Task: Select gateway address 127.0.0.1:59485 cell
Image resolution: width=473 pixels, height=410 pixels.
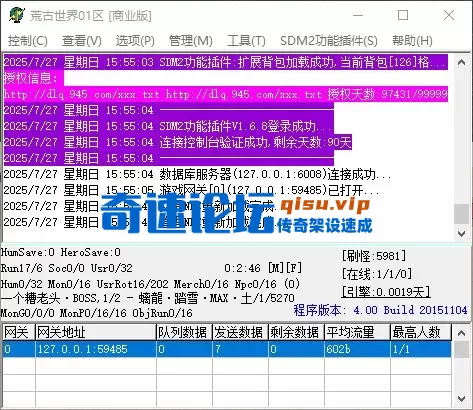Action: (96, 349)
